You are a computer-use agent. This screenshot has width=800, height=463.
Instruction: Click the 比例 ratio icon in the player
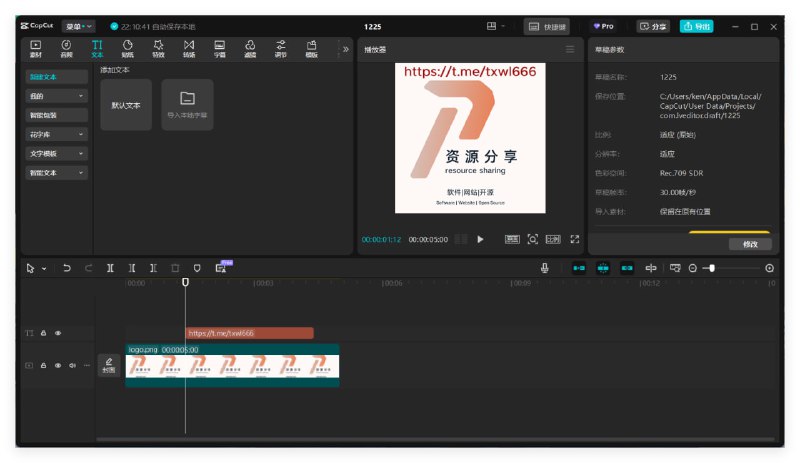coord(553,239)
